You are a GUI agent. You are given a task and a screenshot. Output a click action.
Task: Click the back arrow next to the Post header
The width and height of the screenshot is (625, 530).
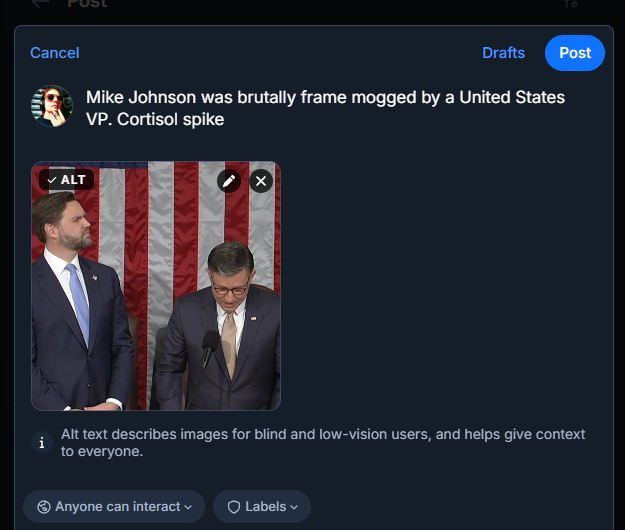coord(40,4)
